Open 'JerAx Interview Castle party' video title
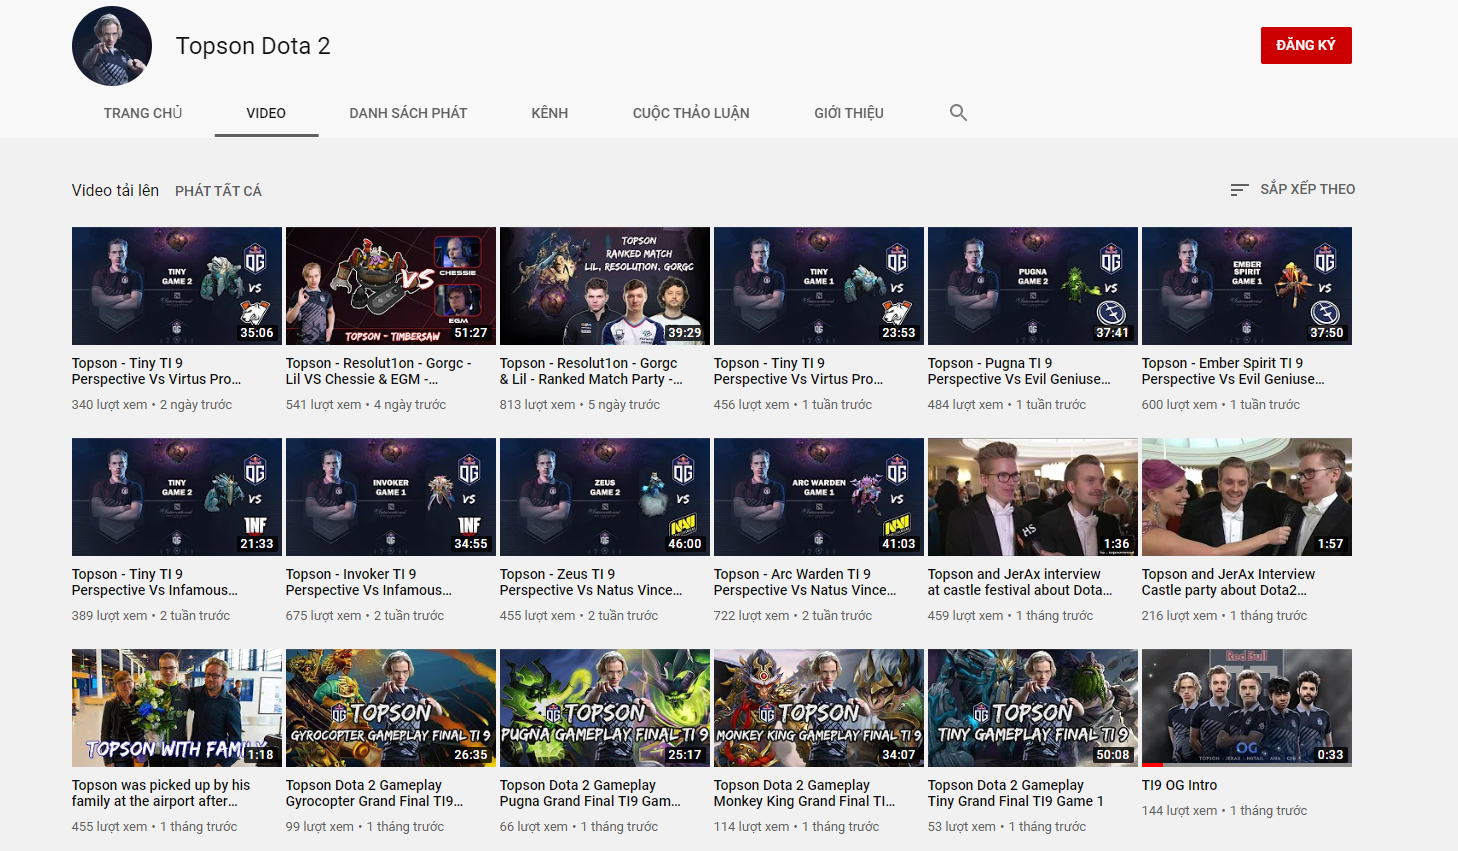 pos(1229,582)
